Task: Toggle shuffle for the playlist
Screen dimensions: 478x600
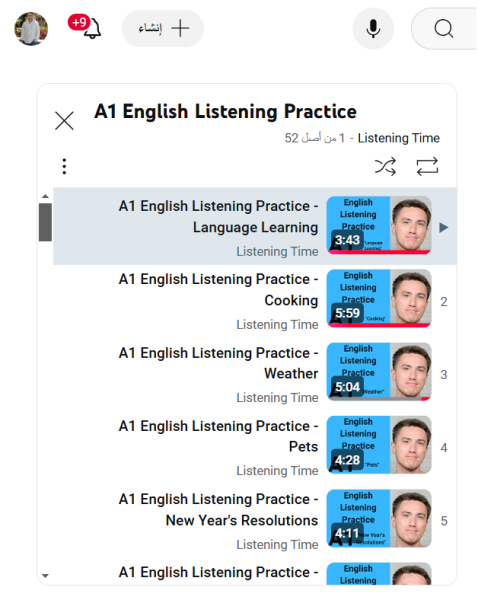Action: click(385, 167)
